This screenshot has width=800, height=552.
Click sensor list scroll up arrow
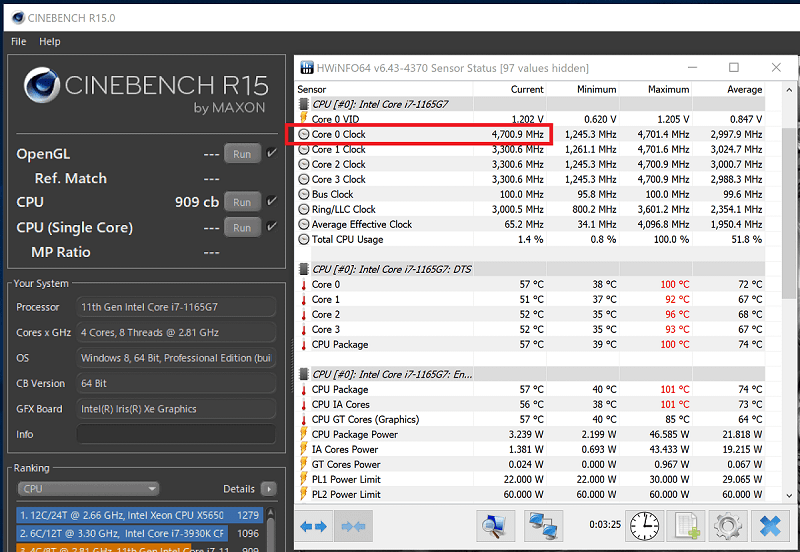click(x=789, y=90)
